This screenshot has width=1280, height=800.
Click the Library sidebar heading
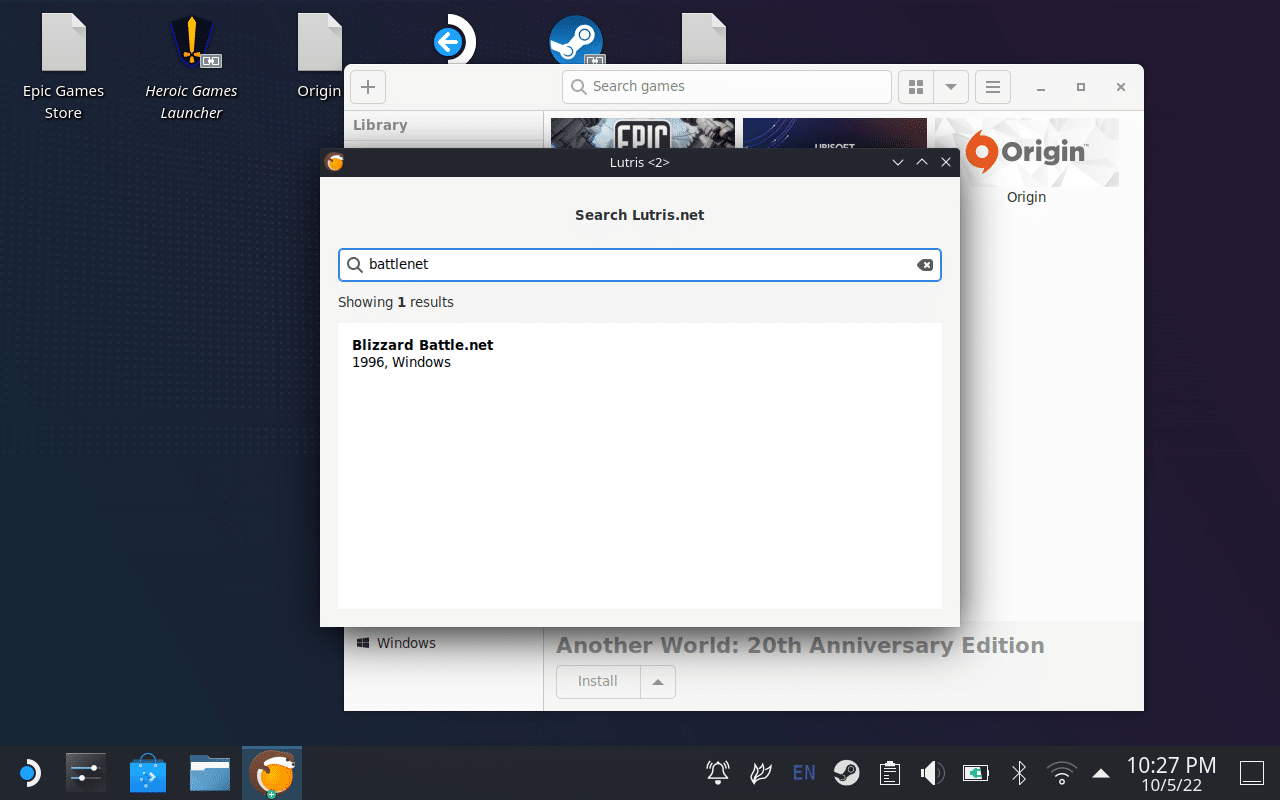[x=380, y=125]
